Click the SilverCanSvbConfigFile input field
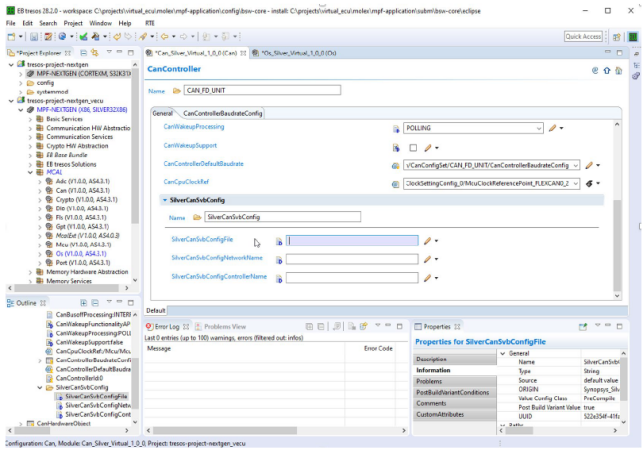 click(x=352, y=241)
